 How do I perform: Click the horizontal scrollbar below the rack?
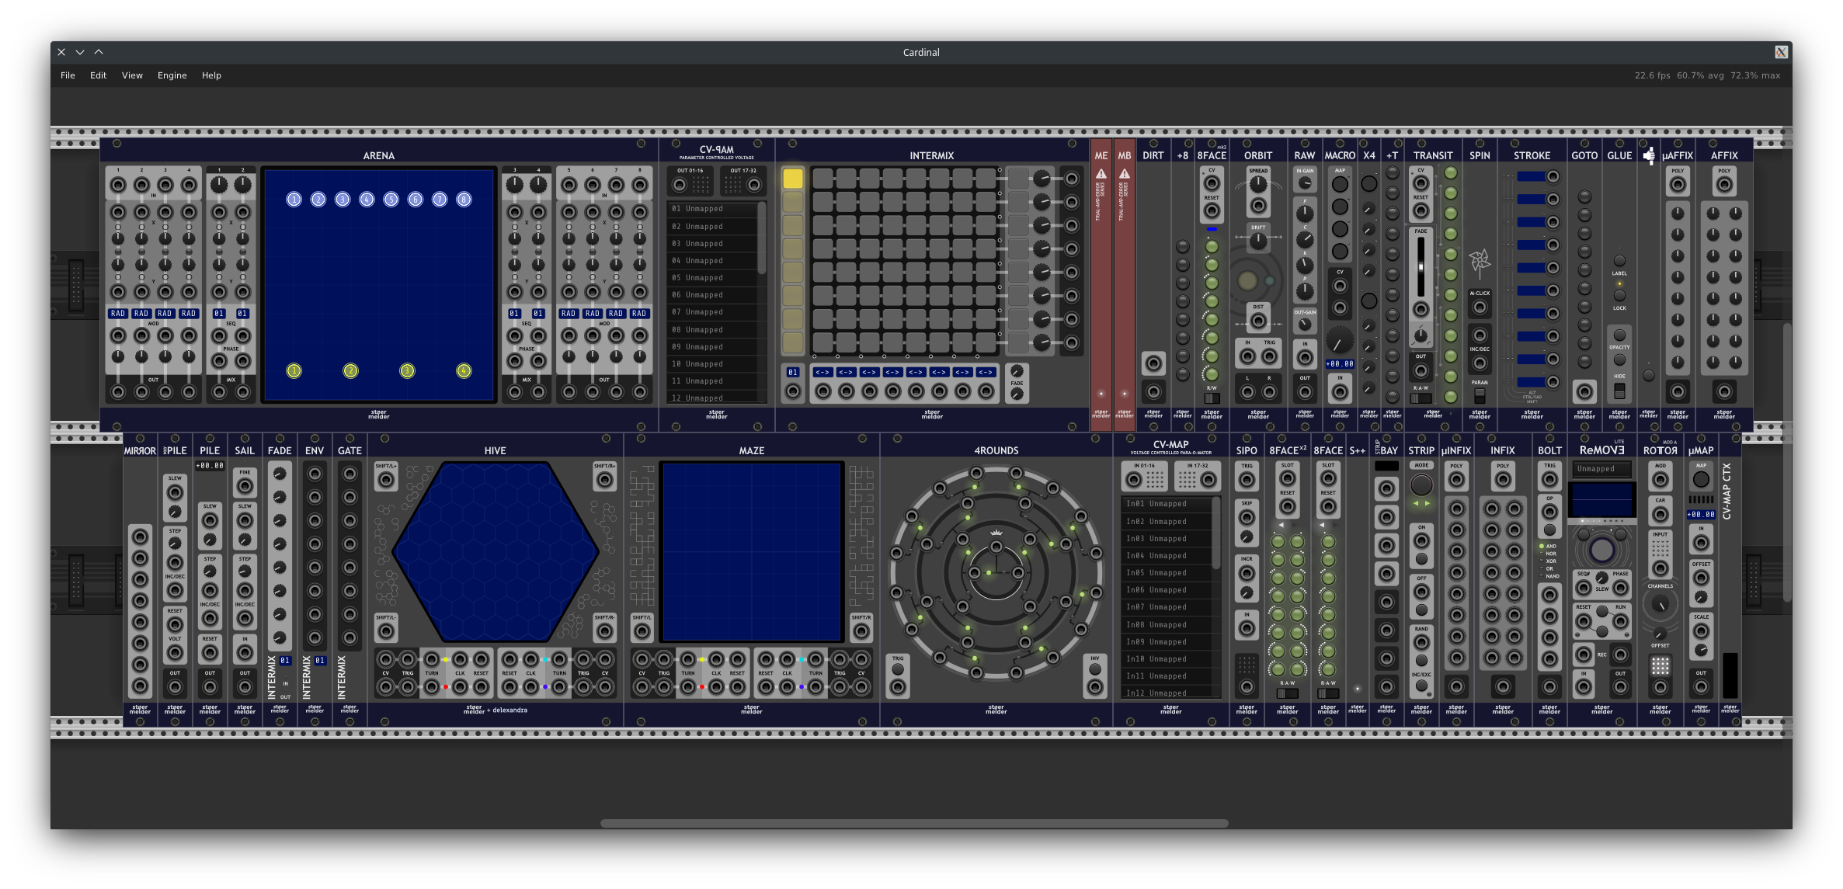pos(913,824)
